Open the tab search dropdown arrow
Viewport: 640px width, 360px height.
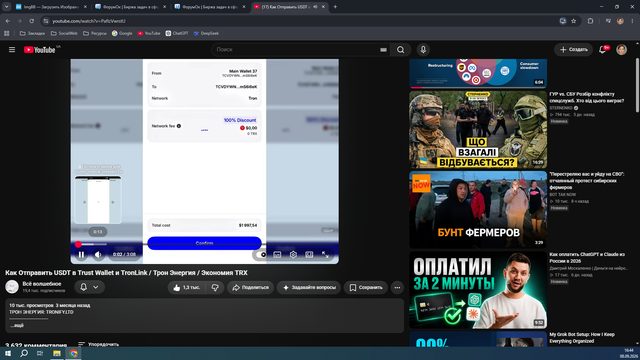pos(7,7)
